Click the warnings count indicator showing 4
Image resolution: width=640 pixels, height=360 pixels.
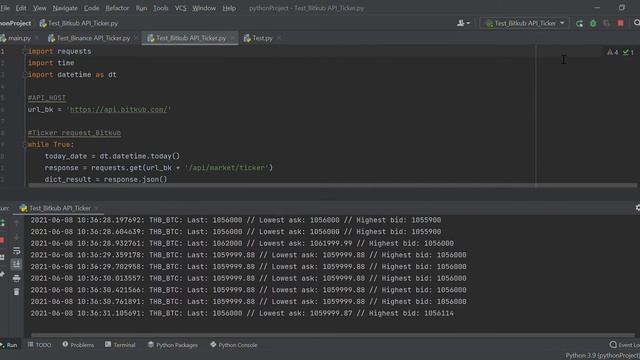[612, 52]
